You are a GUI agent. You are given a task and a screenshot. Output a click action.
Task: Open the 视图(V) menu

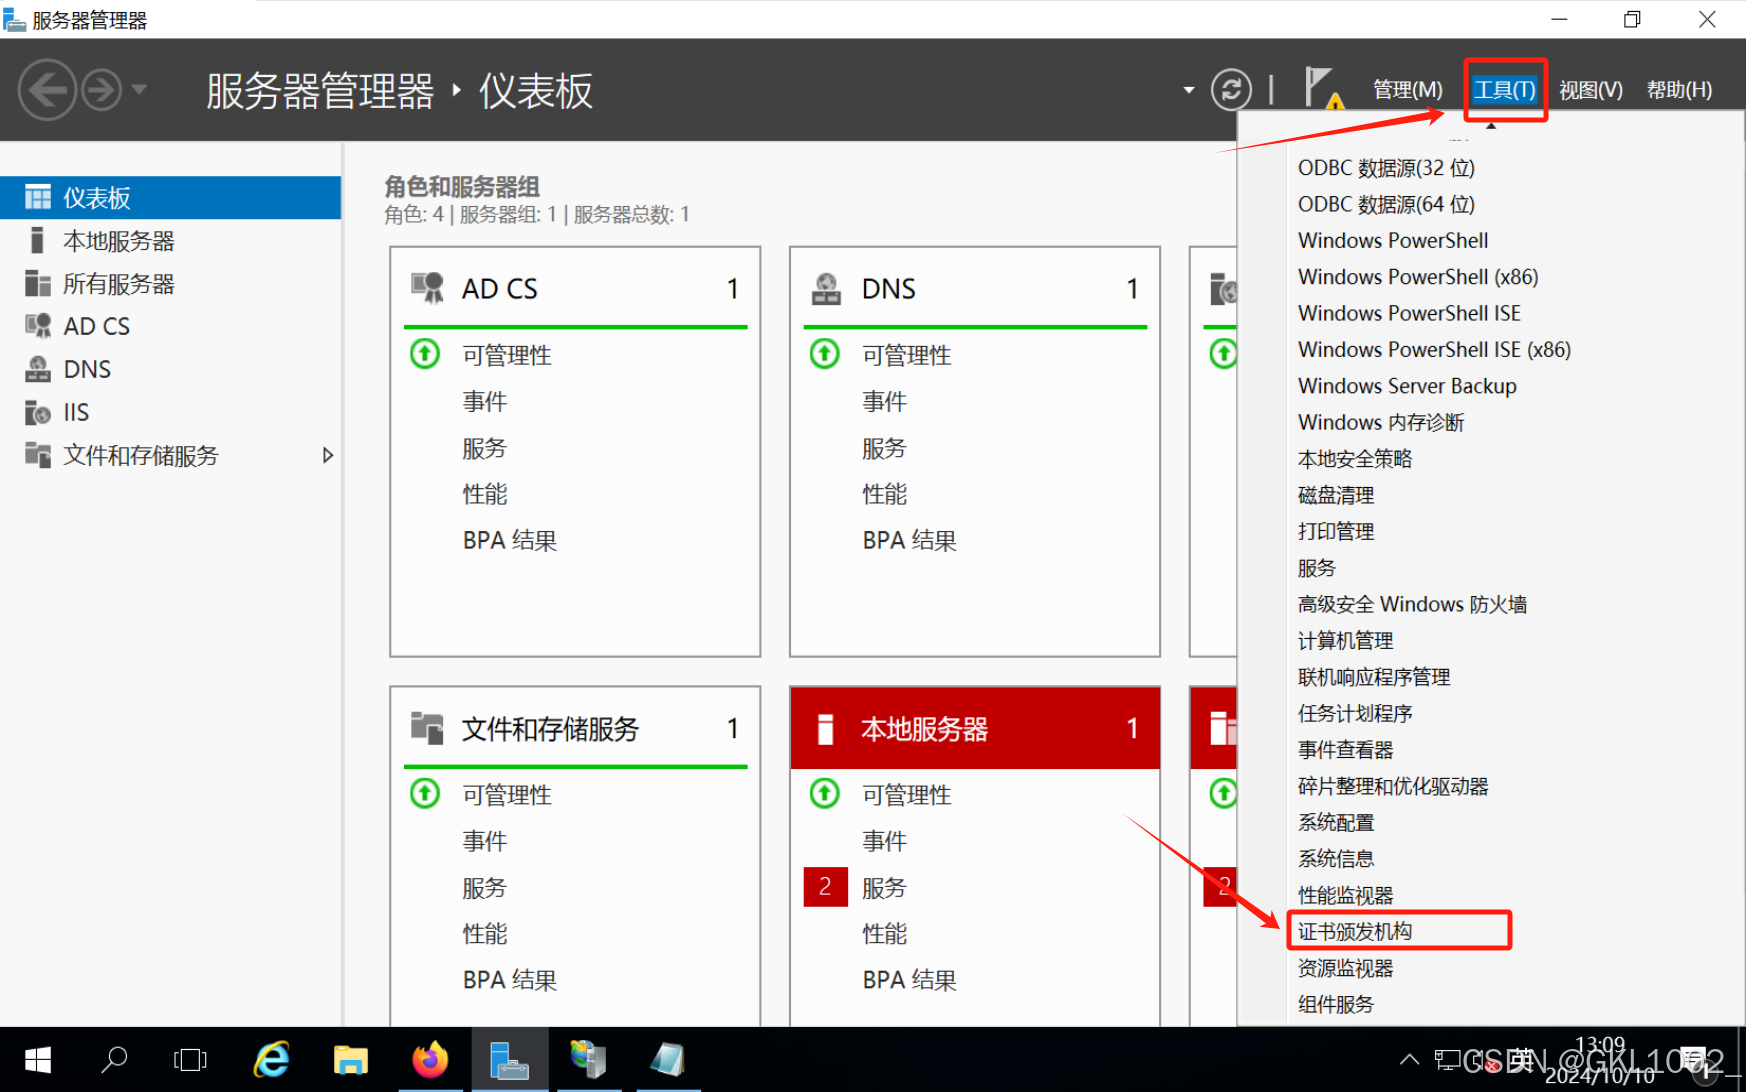(x=1591, y=90)
